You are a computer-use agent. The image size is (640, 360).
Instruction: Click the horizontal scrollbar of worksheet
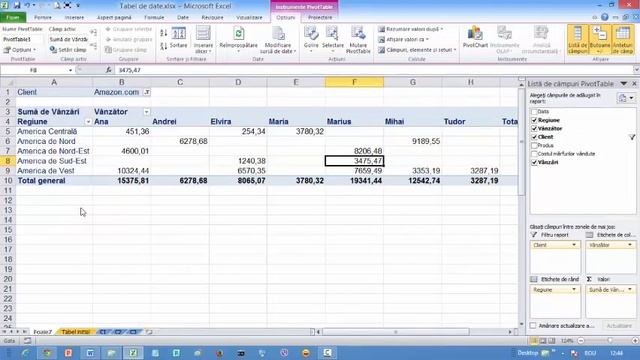point(396,332)
